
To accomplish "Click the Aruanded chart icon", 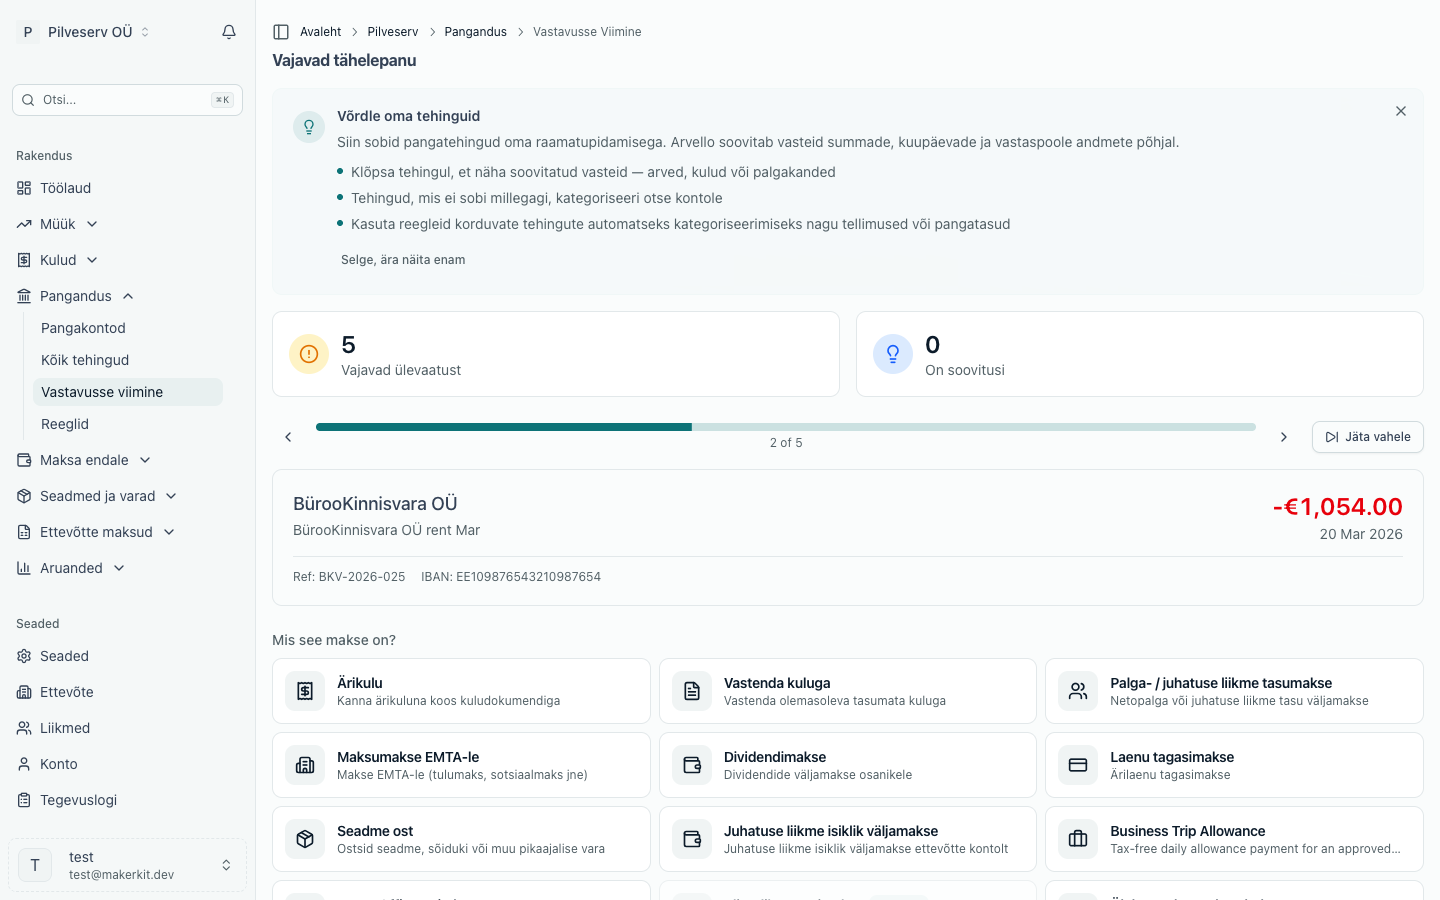I will click(x=24, y=568).
